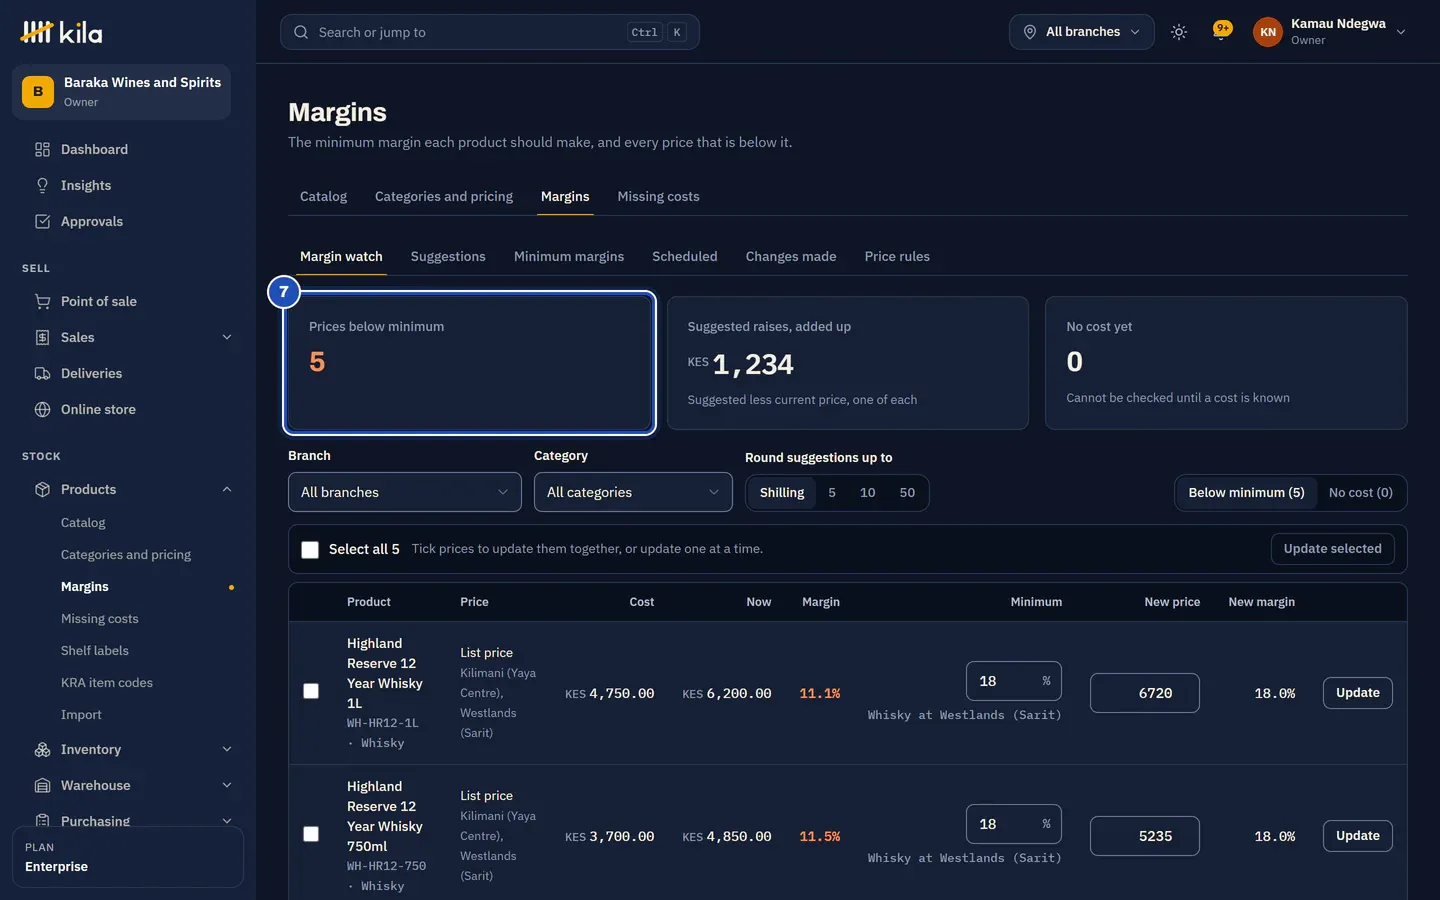Switch to the Suggestions tab
Image resolution: width=1440 pixels, height=900 pixels.
(x=448, y=257)
